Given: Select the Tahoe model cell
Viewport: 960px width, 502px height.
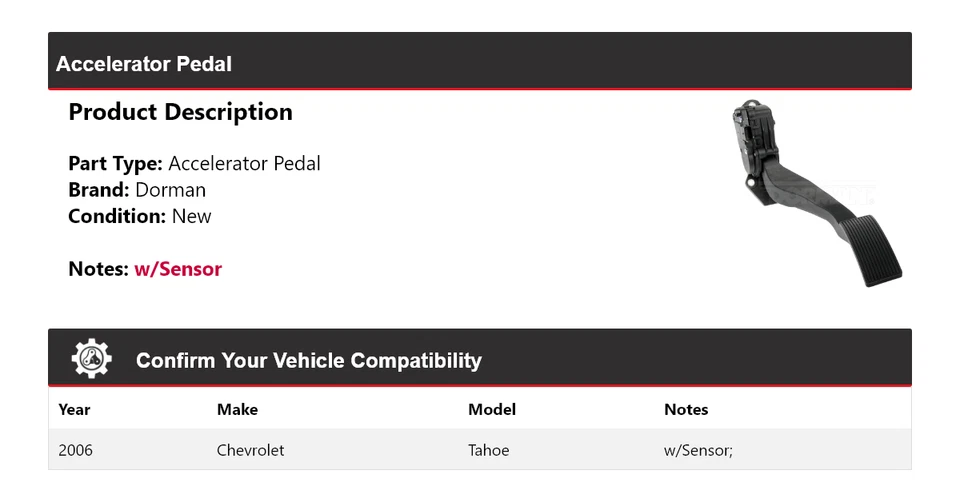Looking at the screenshot, I should coord(489,450).
